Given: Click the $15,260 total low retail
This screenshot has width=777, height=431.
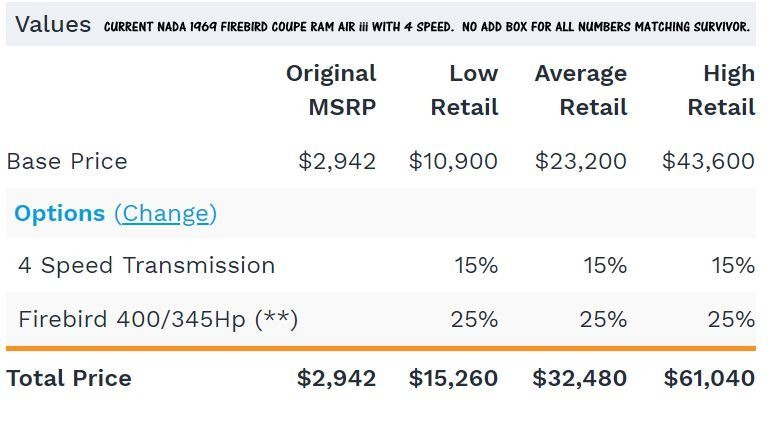Looking at the screenshot, I should pos(453,378).
